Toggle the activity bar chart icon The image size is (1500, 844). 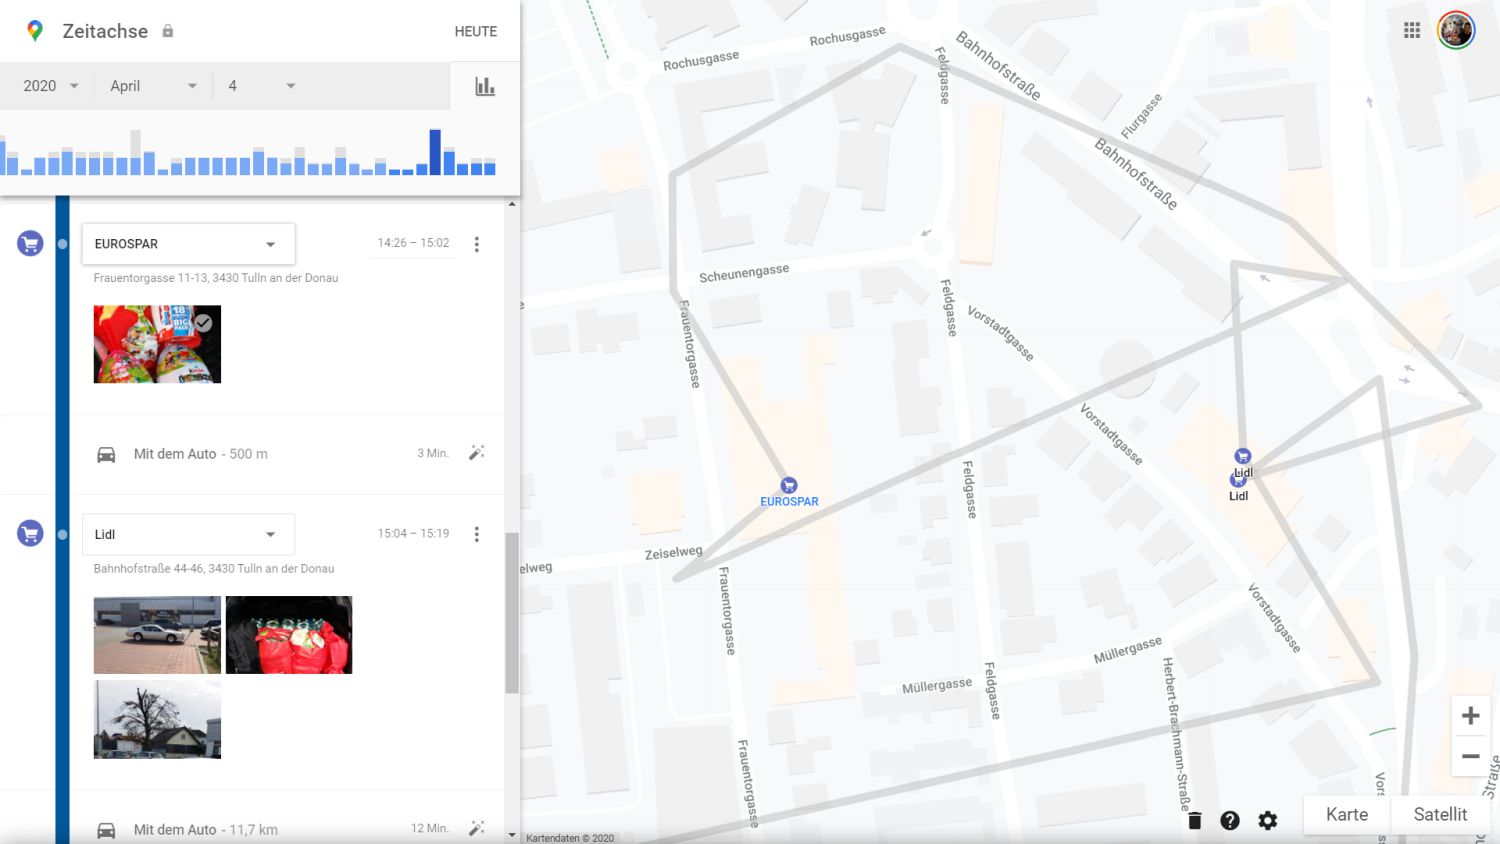click(485, 87)
